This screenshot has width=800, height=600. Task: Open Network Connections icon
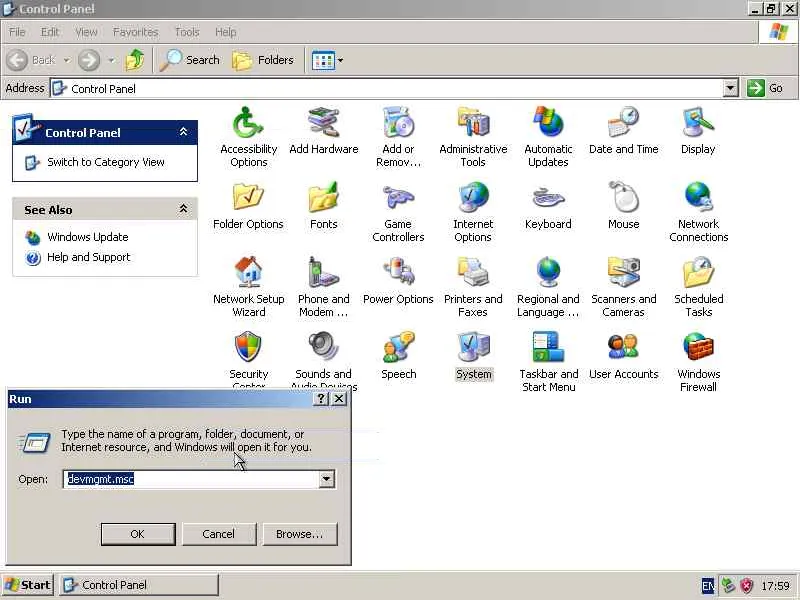698,198
